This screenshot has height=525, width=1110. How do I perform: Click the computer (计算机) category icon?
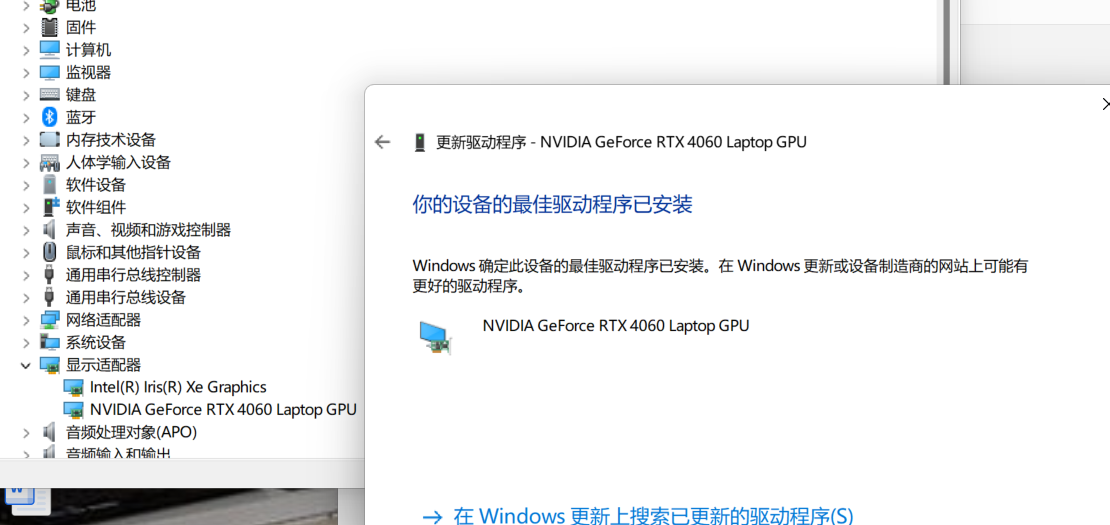pos(50,50)
